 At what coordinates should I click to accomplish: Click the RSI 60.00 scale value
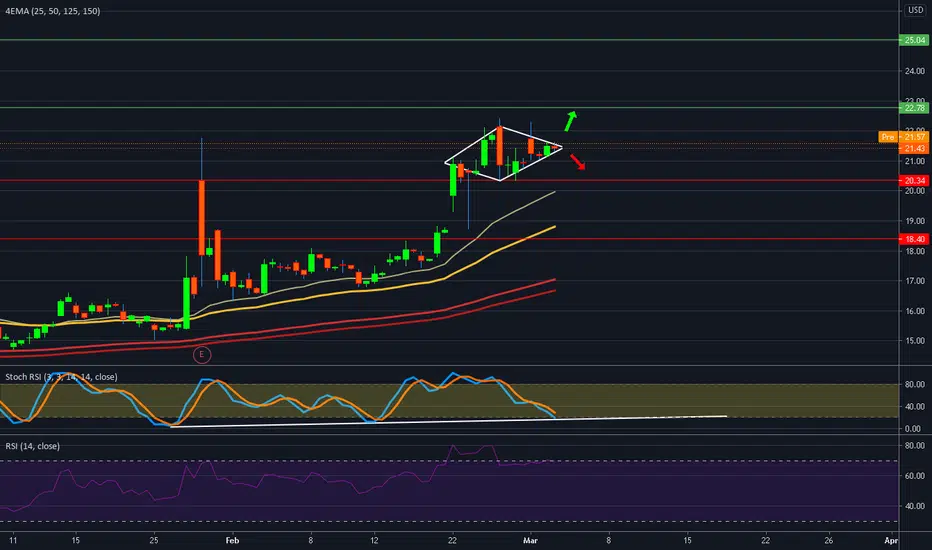(915, 476)
